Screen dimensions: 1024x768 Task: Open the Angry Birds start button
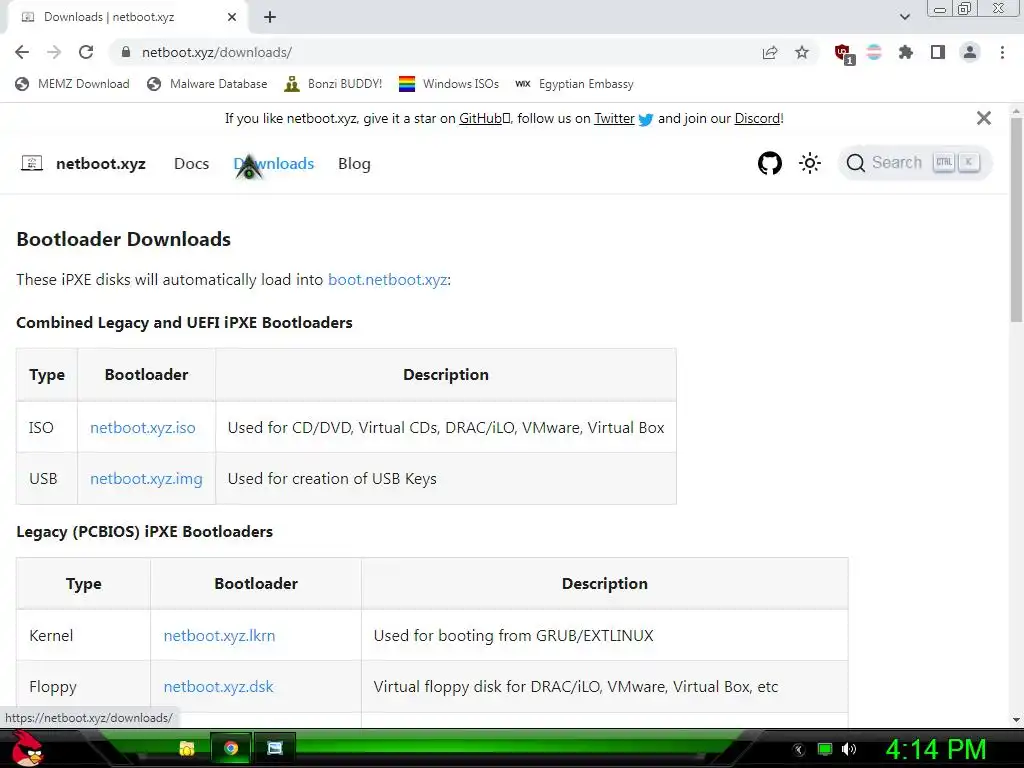tap(26, 748)
